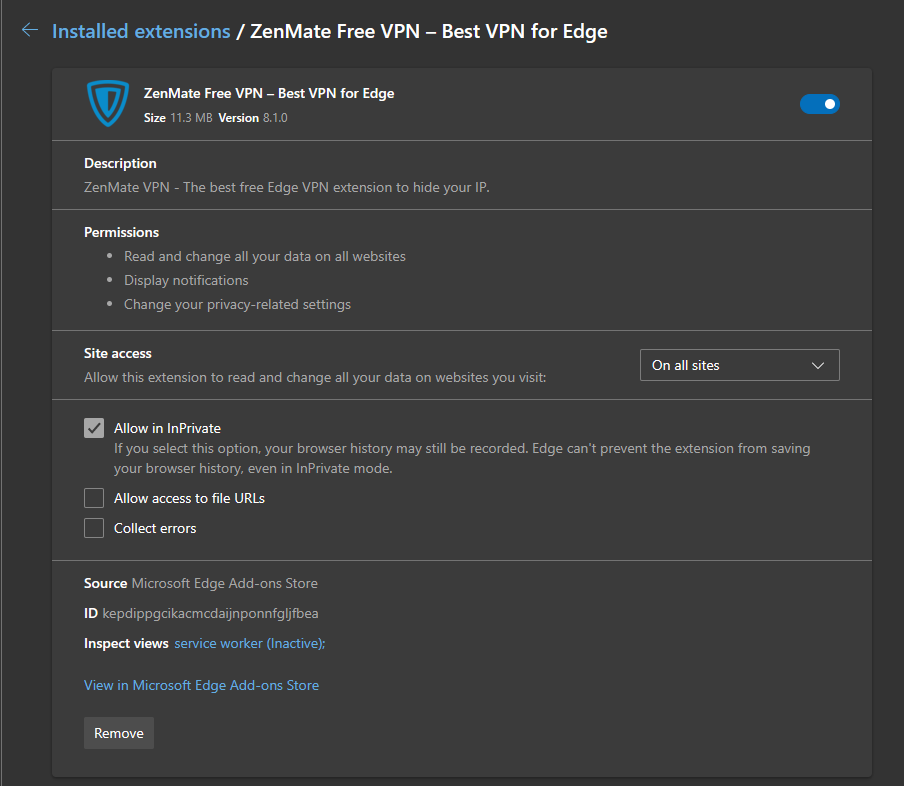The width and height of the screenshot is (904, 786).
Task: Go to Installed extensions breadcrumb
Action: (x=141, y=31)
